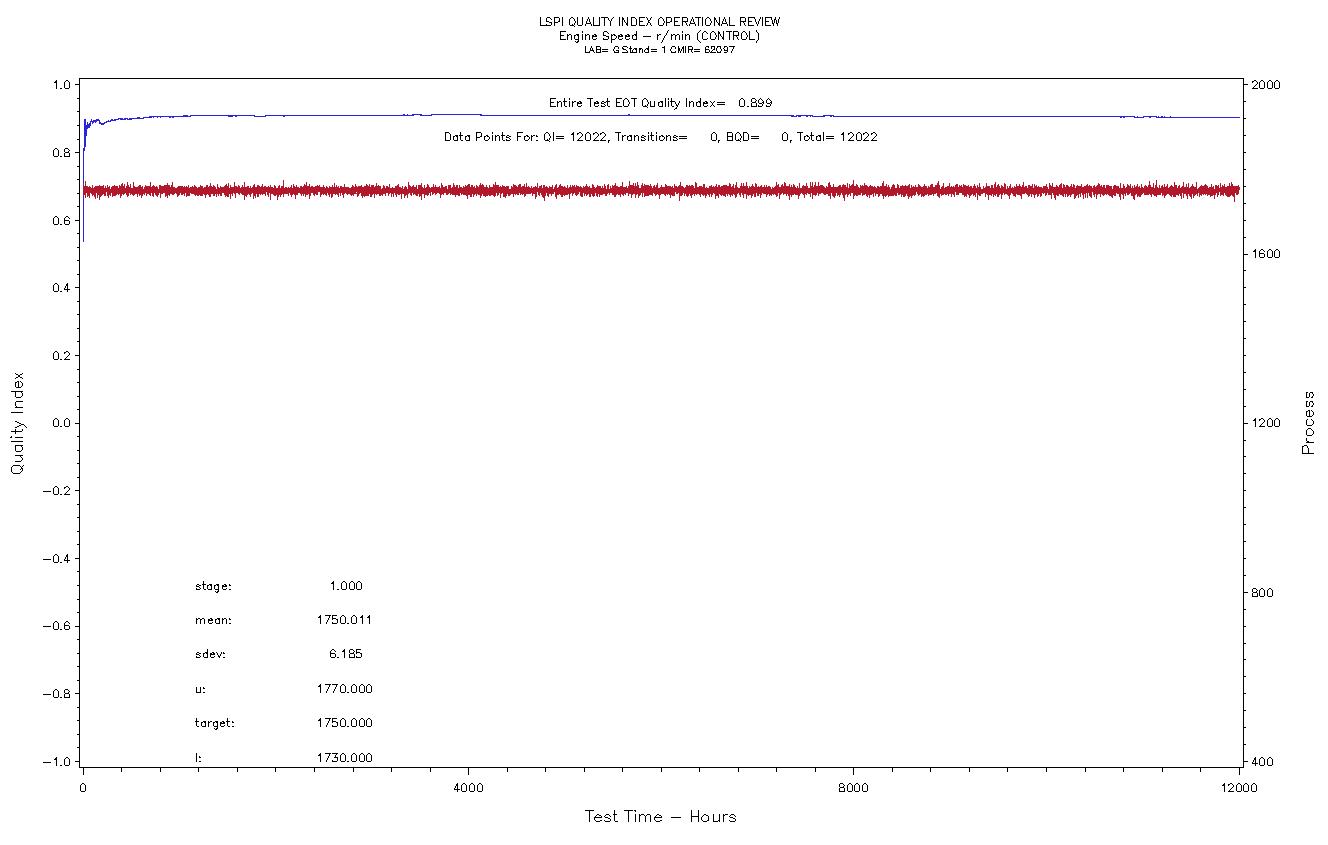This screenshot has height=845, width=1328.
Task: Click the blue quality index curve
Action: [660, 115]
